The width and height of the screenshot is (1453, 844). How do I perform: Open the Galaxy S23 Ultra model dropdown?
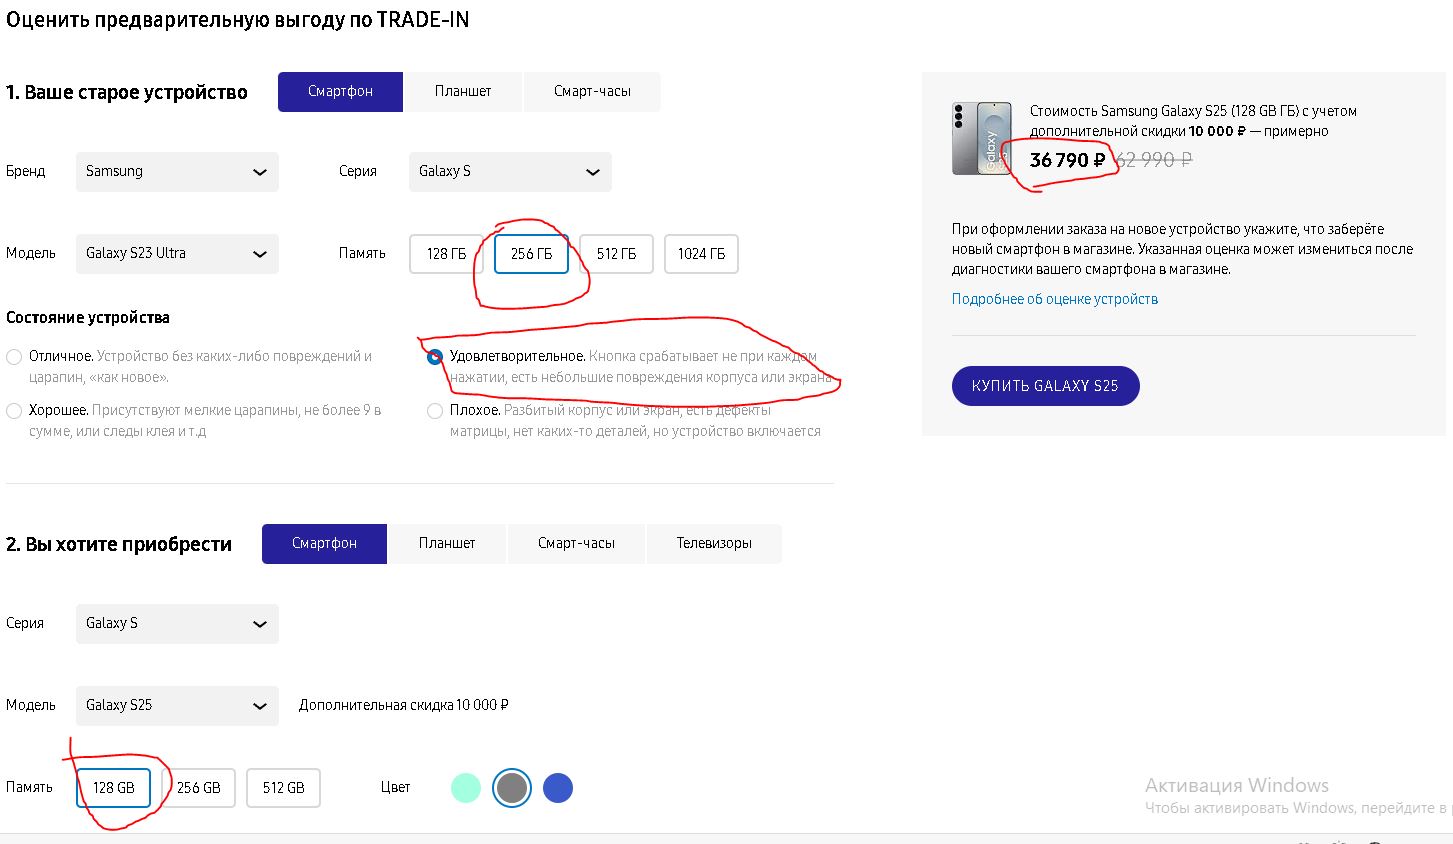pyautogui.click(x=177, y=254)
